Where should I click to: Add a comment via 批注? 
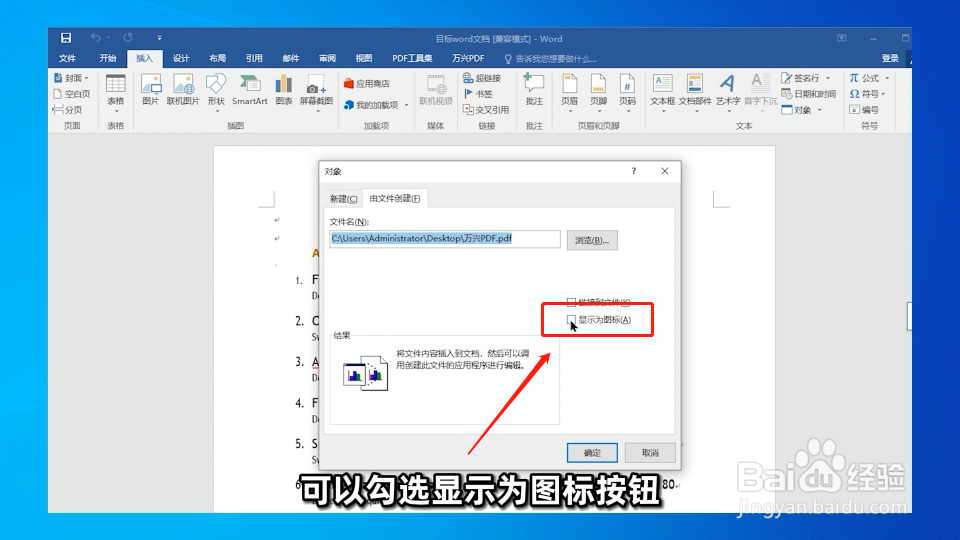click(534, 90)
